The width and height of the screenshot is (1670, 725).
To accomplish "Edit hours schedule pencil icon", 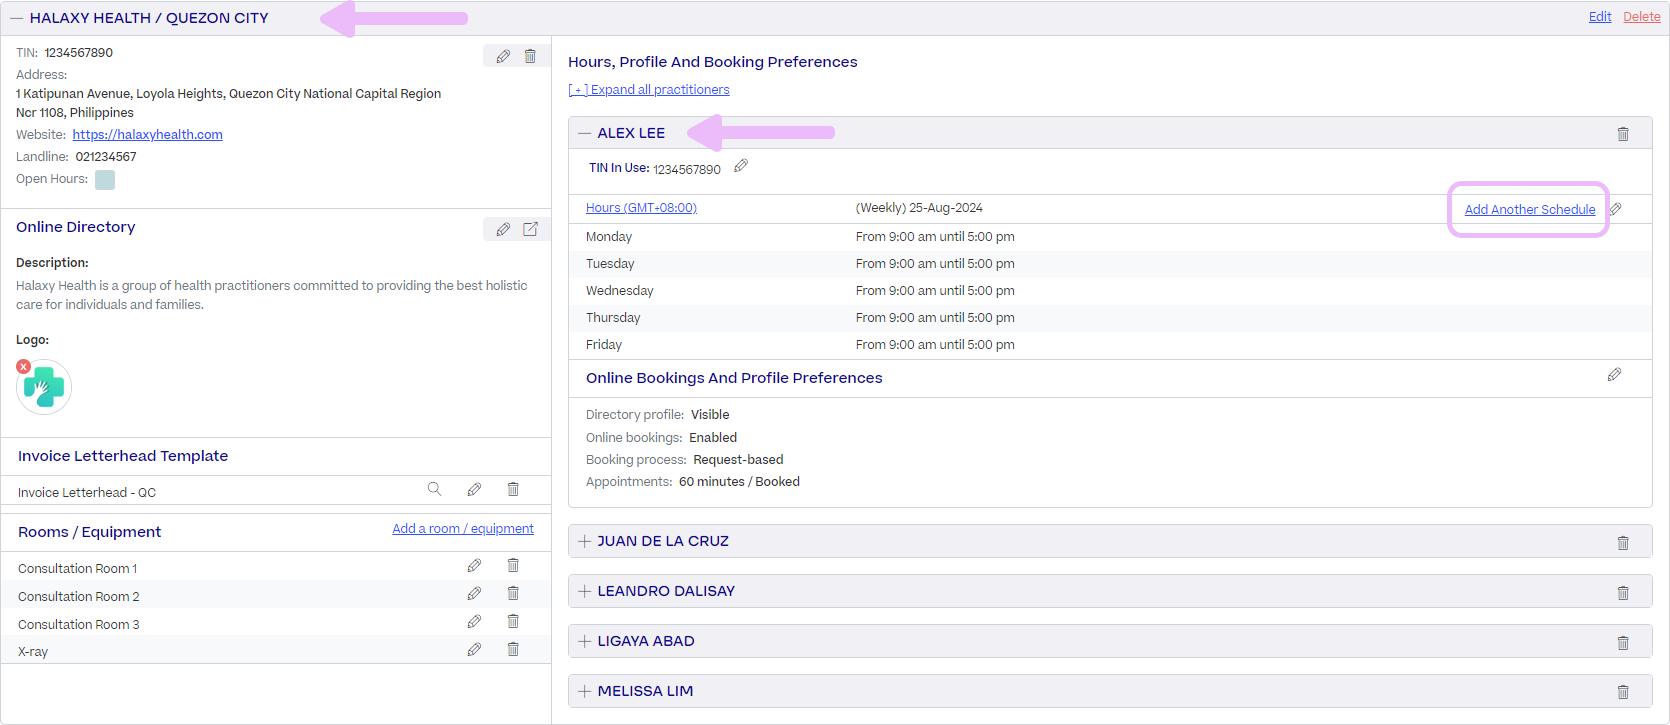I will (x=1615, y=209).
